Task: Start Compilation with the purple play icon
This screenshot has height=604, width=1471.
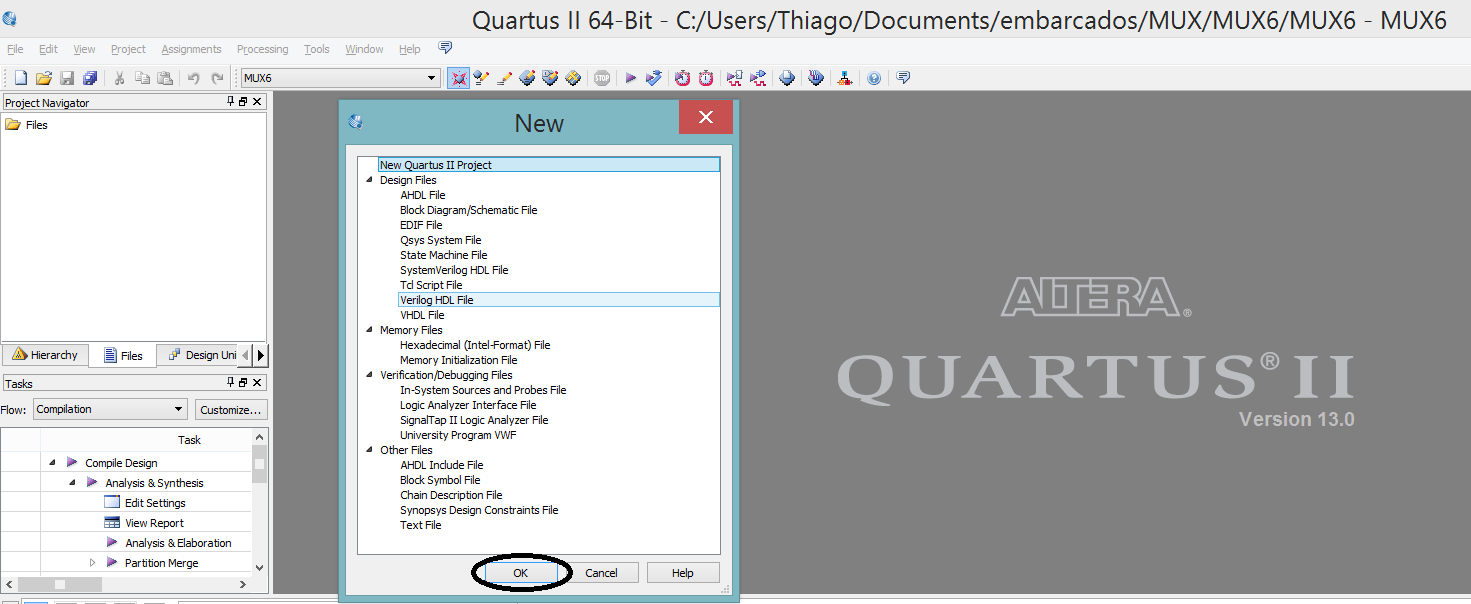Action: [631, 78]
